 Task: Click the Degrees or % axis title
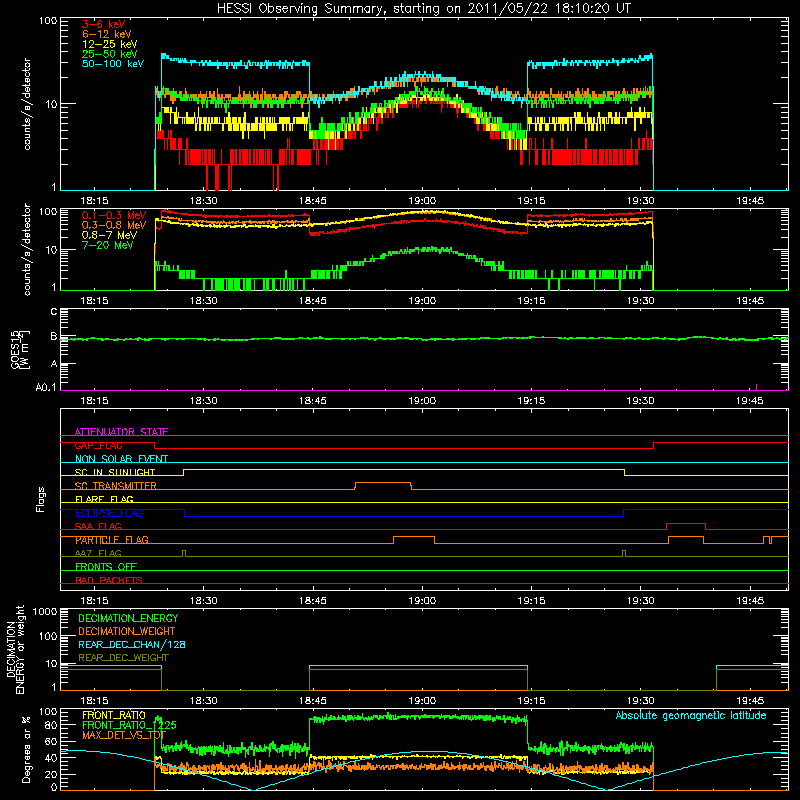click(x=26, y=749)
